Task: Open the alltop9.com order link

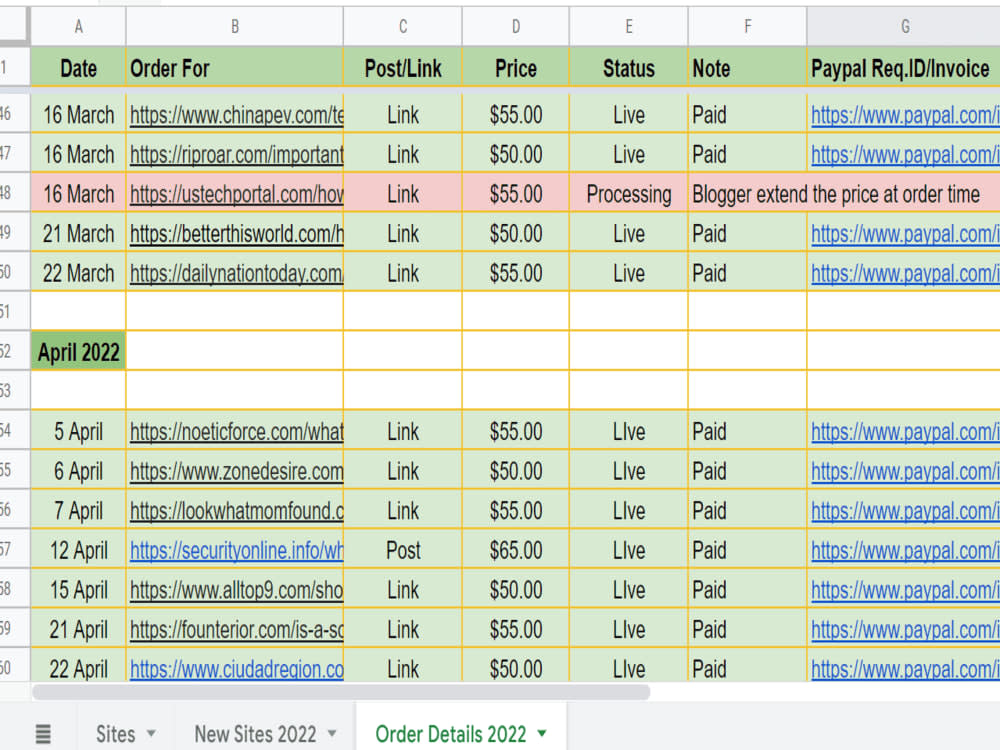Action: tap(237, 590)
